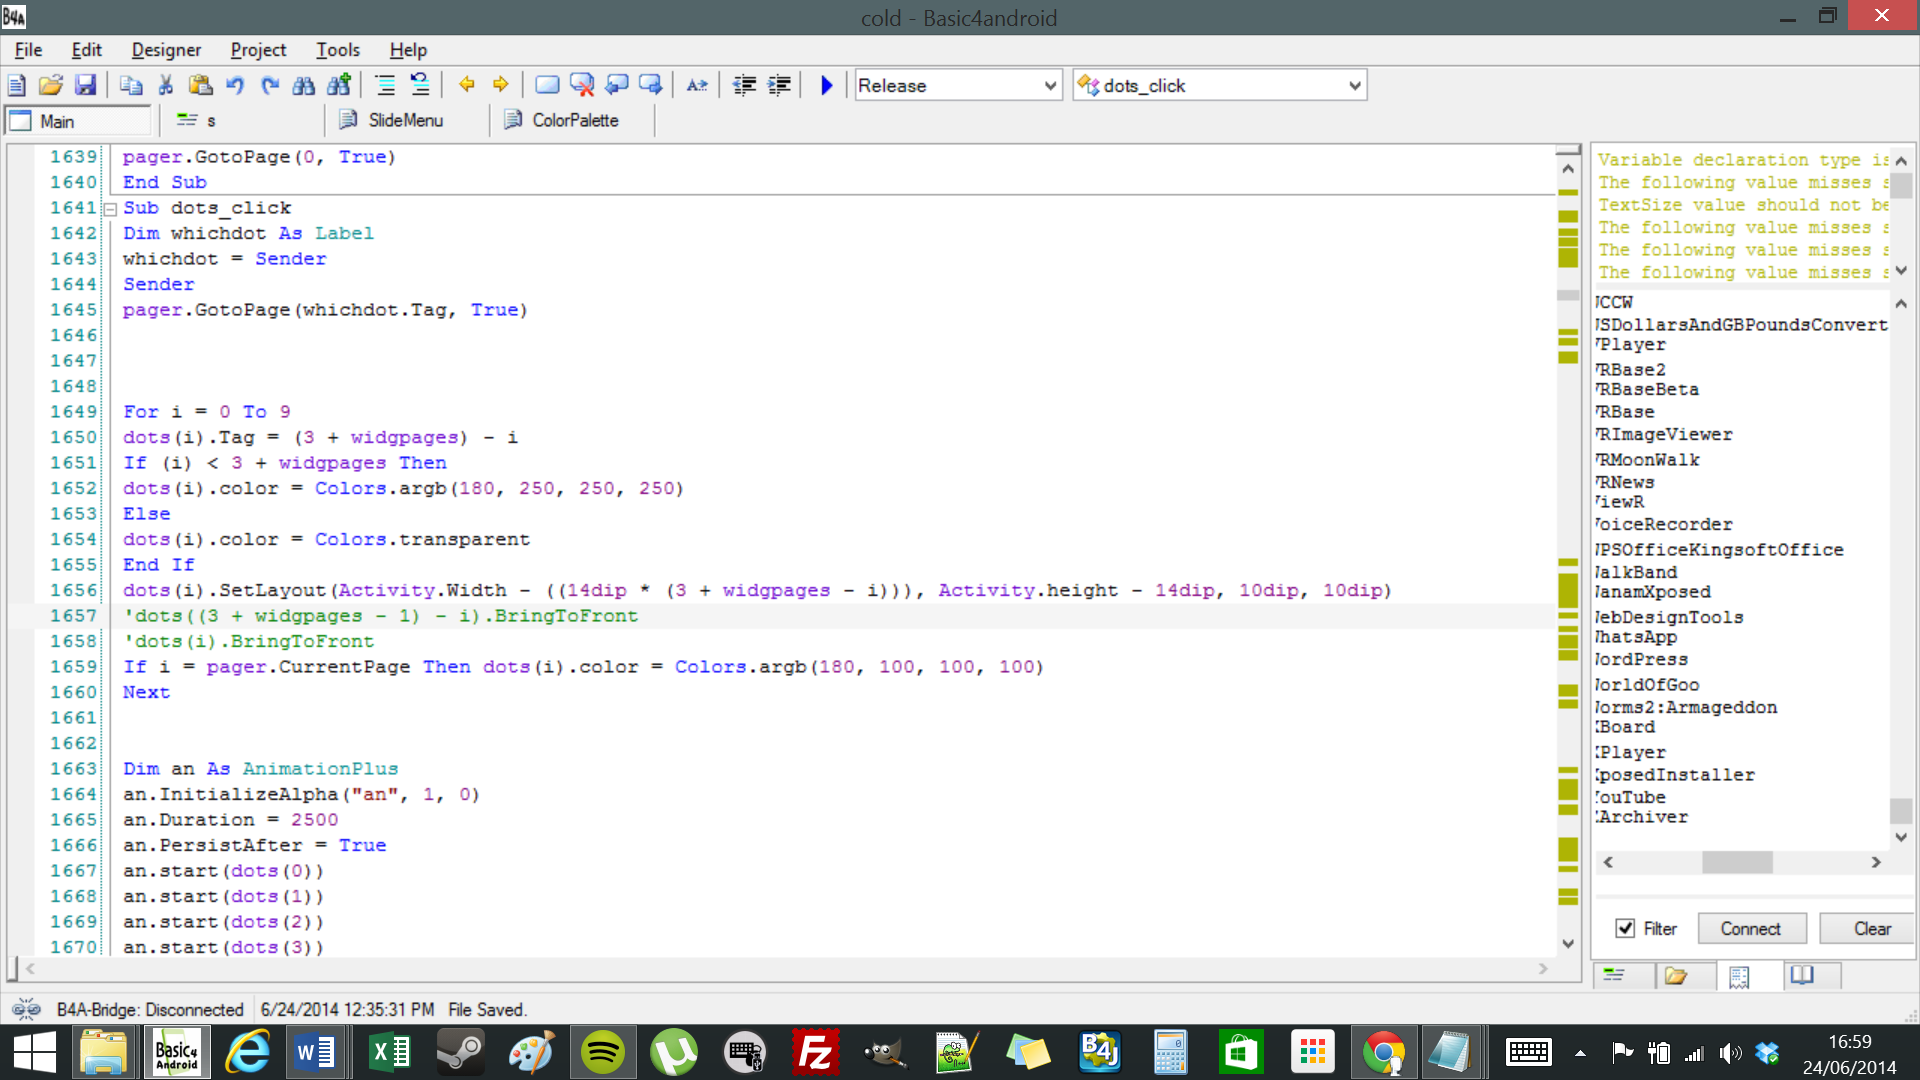1920x1080 pixels.
Task: Open the logs tab icon in right pane
Action: click(1739, 977)
